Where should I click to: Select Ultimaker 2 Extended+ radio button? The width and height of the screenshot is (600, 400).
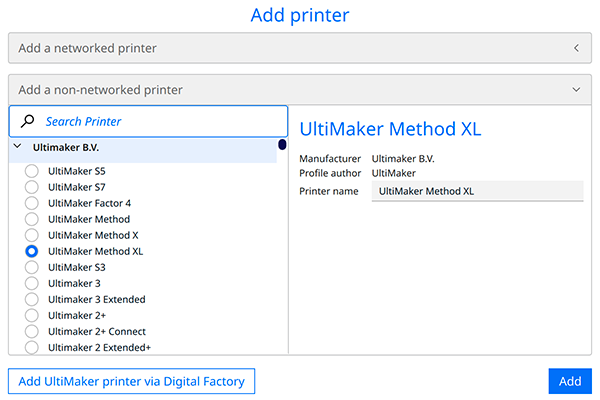point(32,347)
